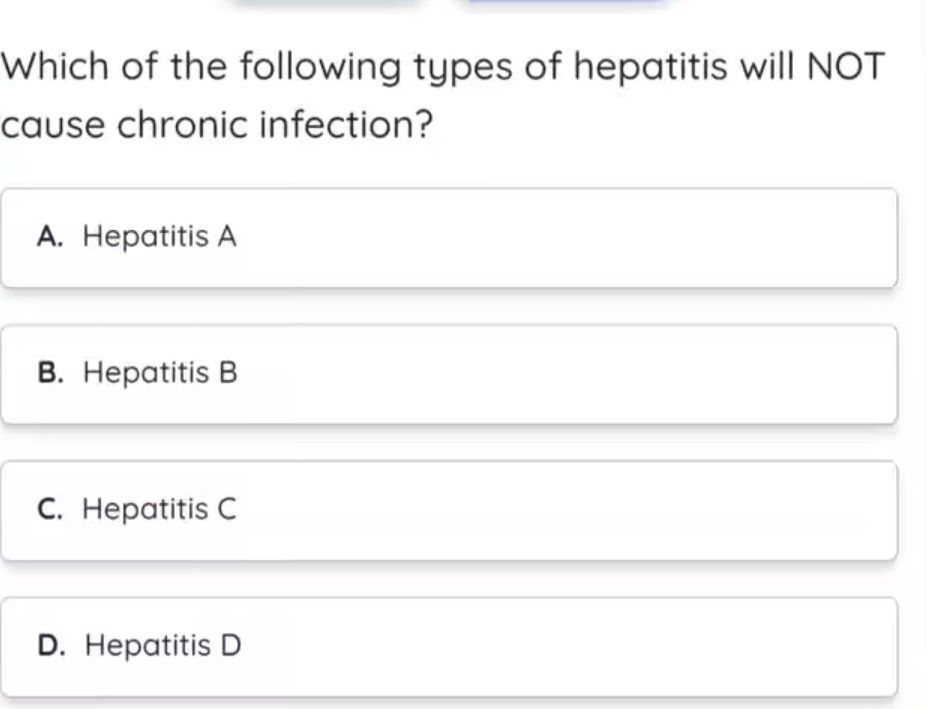The image size is (927, 709).
Task: Select answer option A, Hepatitis A
Action: pyautogui.click(x=448, y=238)
